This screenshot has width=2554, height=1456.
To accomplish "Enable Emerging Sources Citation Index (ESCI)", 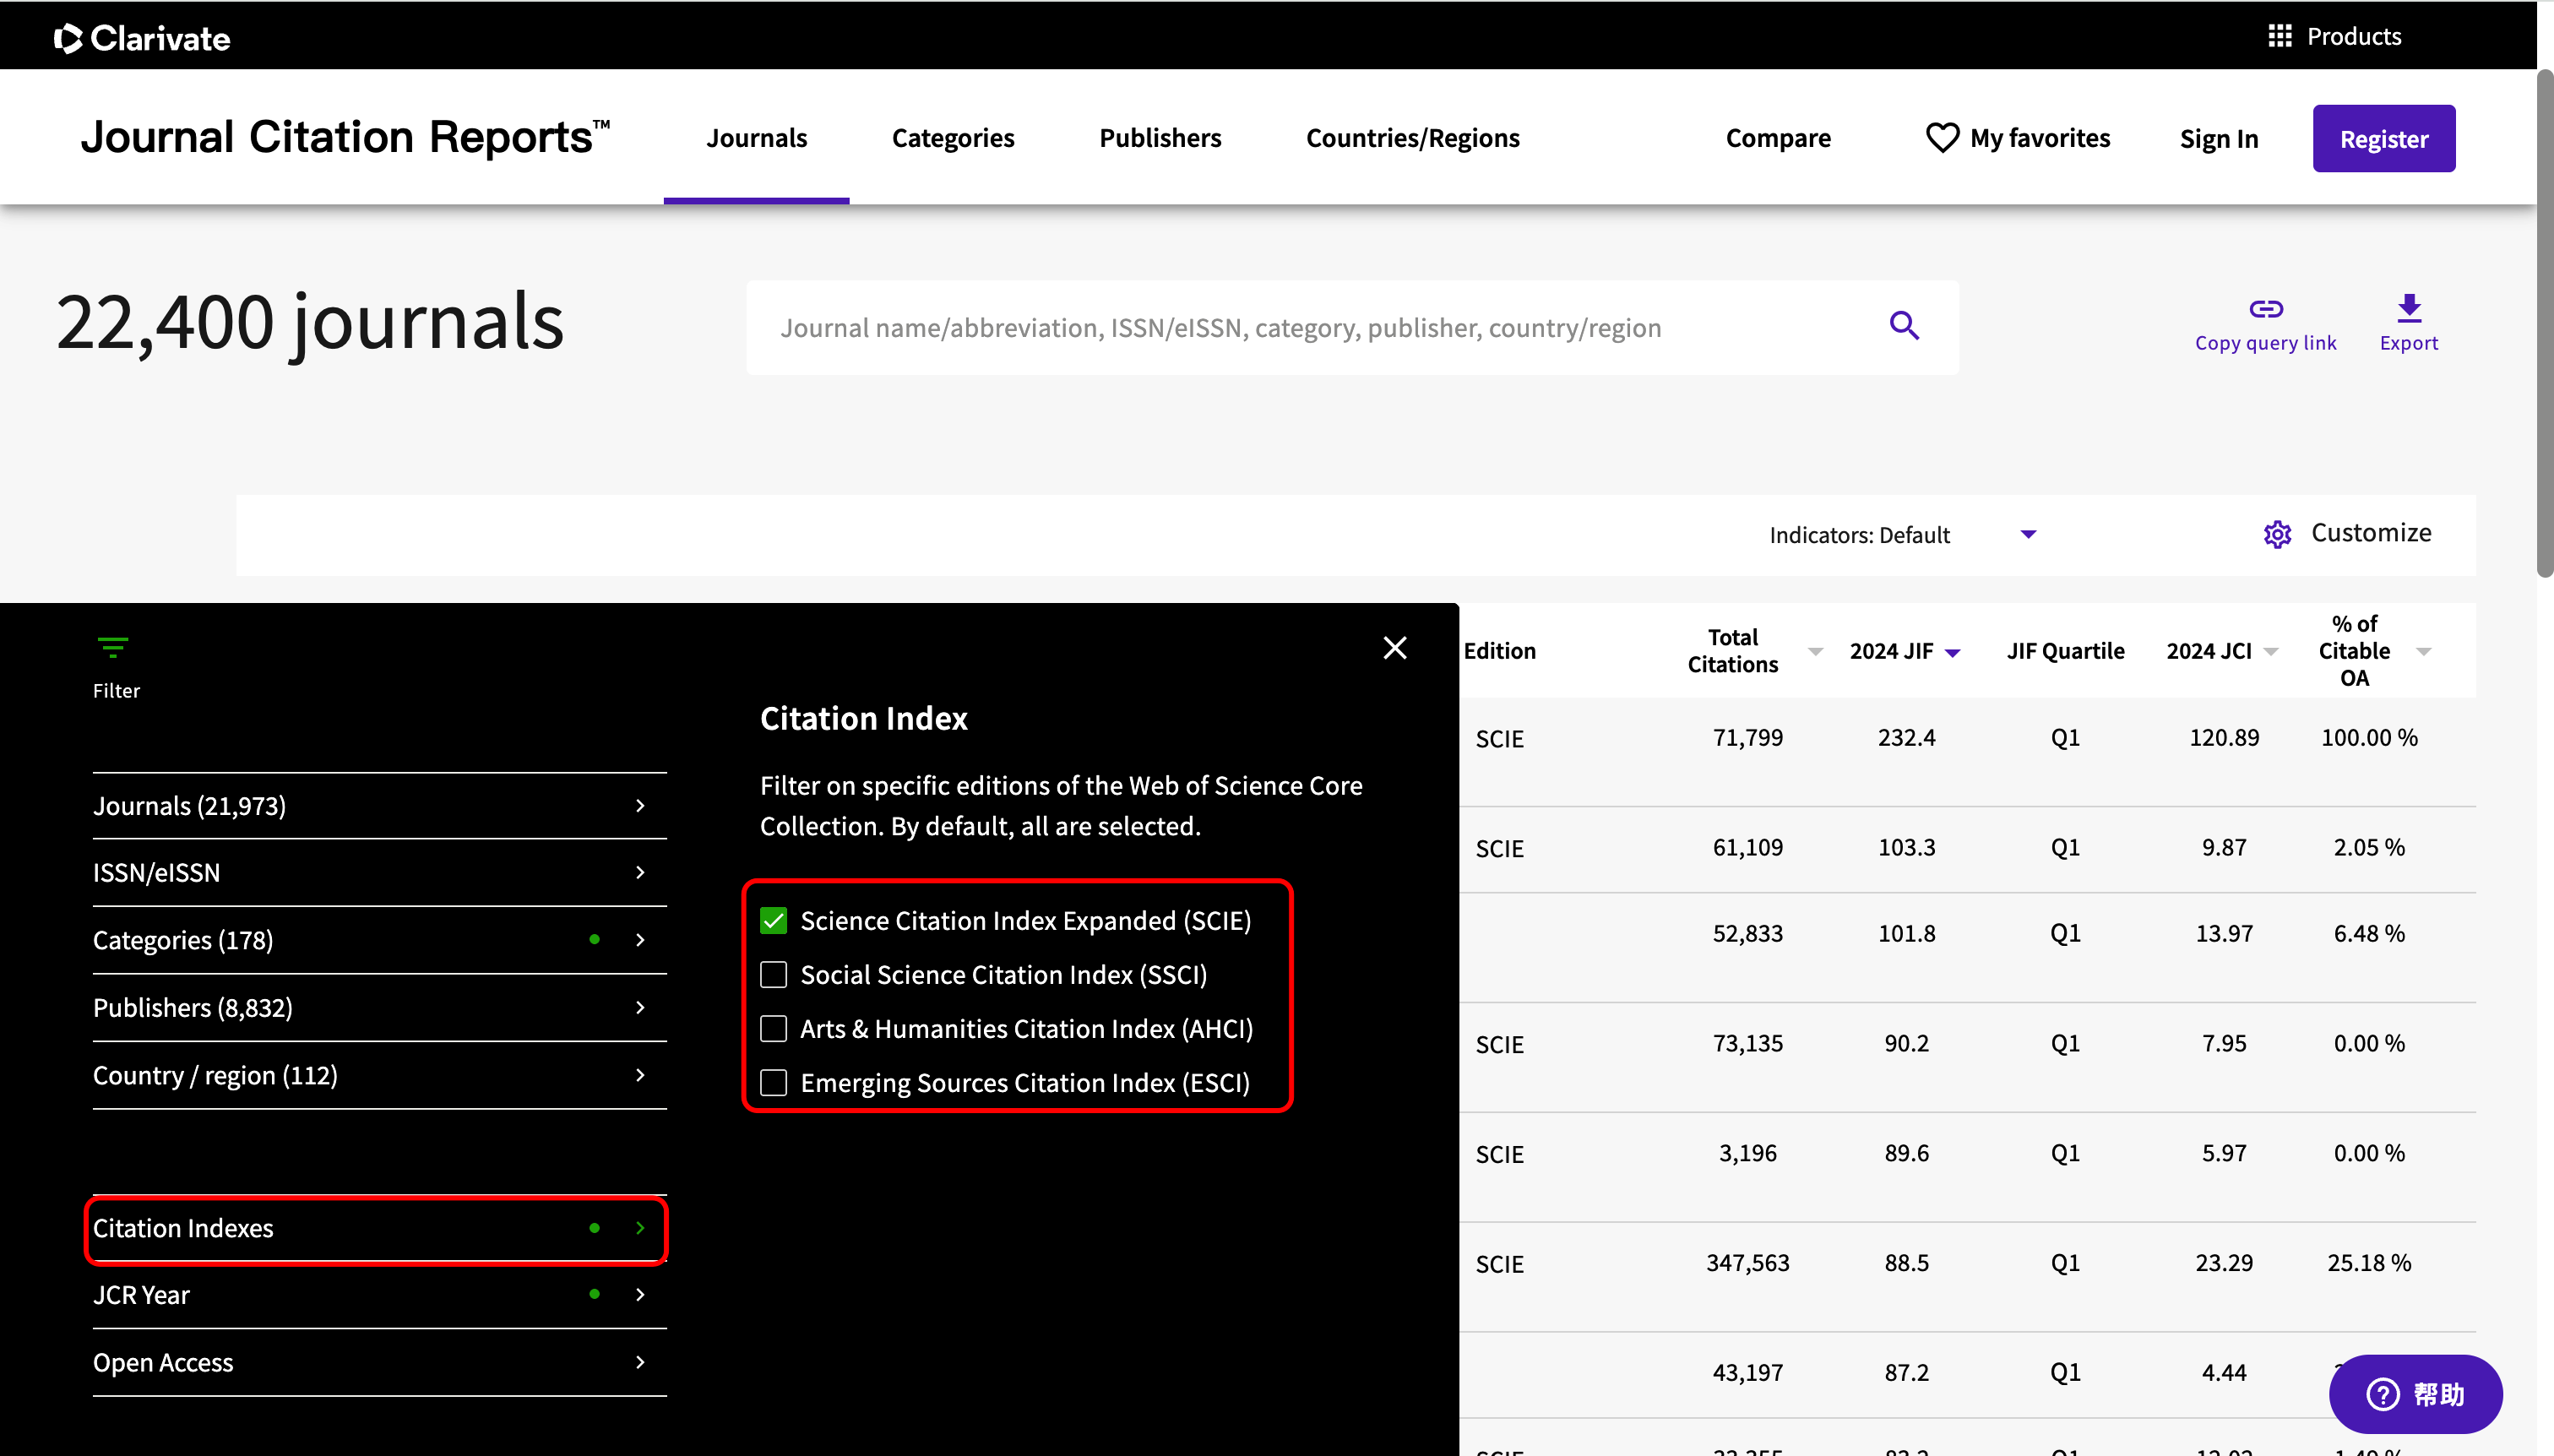I will coord(773,1083).
